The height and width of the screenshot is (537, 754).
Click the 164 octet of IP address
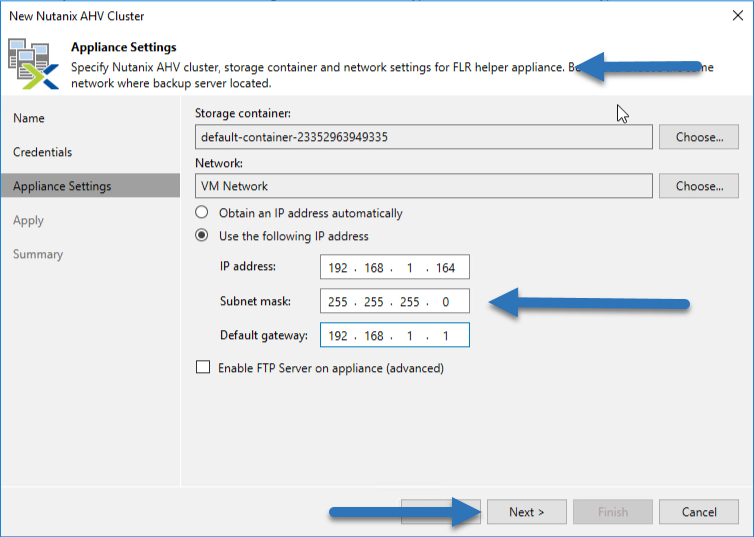445,268
